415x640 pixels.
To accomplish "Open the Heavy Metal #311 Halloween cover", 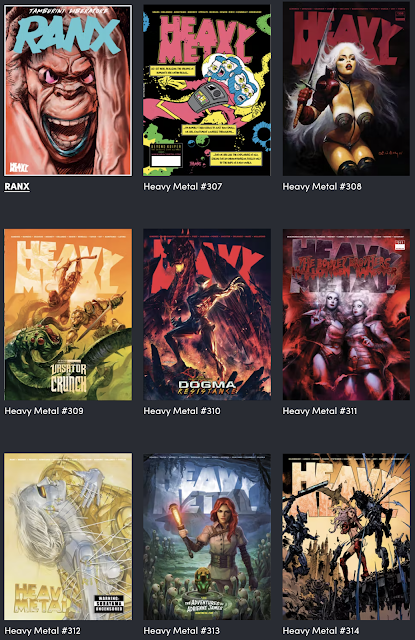I will (346, 315).
